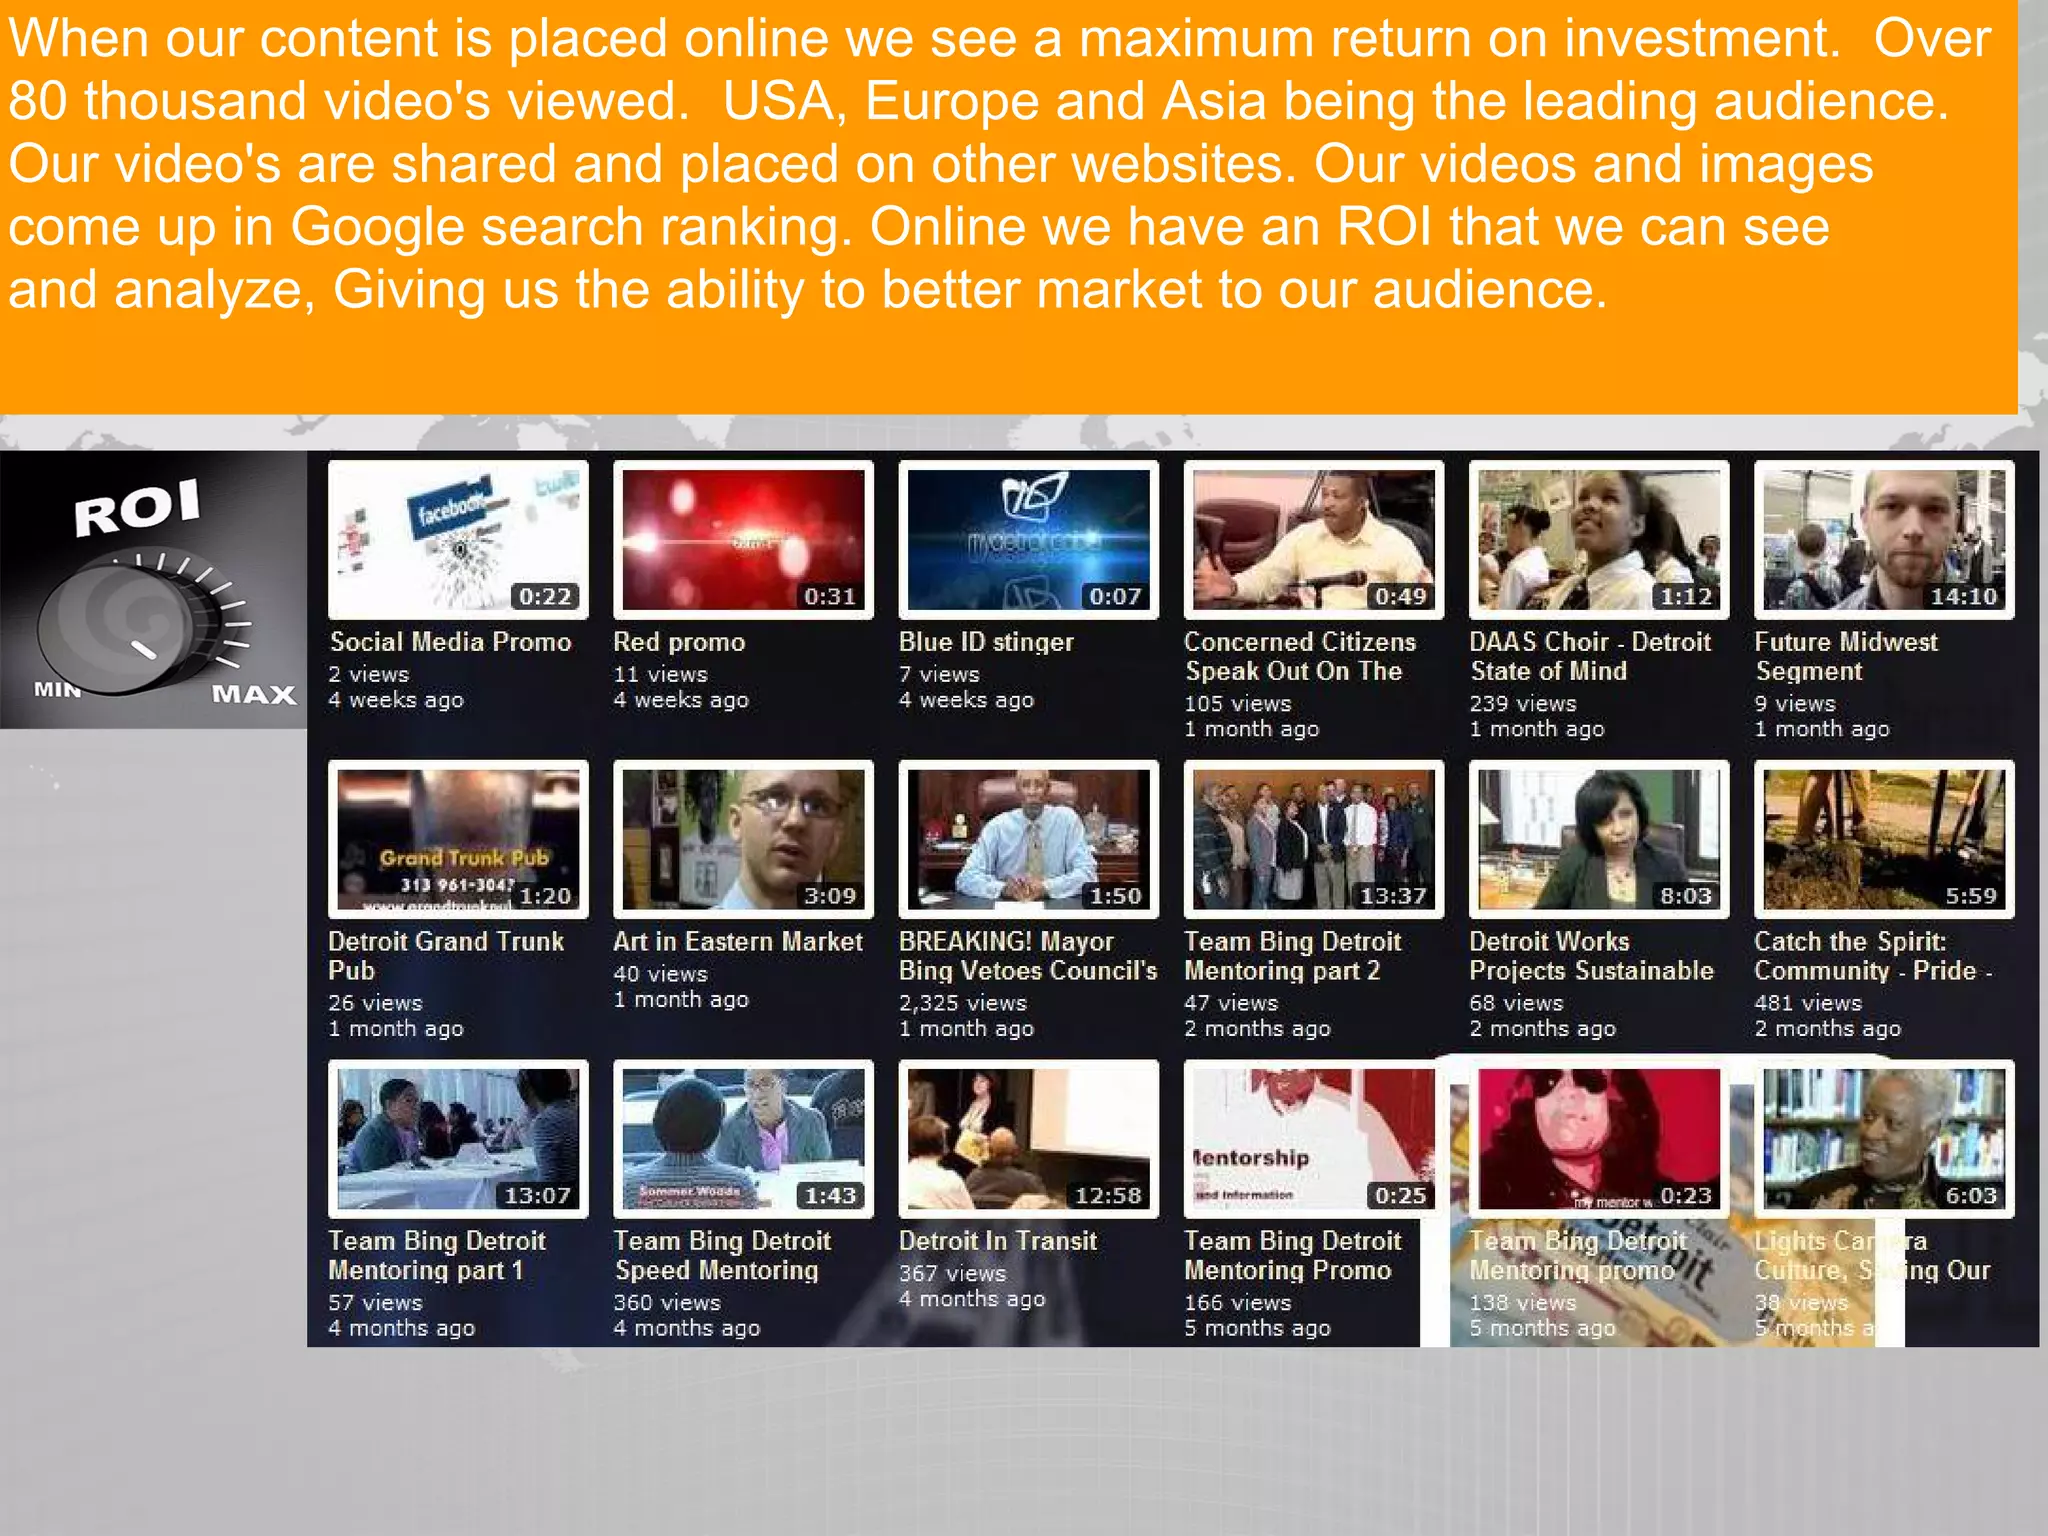This screenshot has width=2048, height=1536.
Task: Click Detroit Works Projects Sustainable title
Action: 1591,955
